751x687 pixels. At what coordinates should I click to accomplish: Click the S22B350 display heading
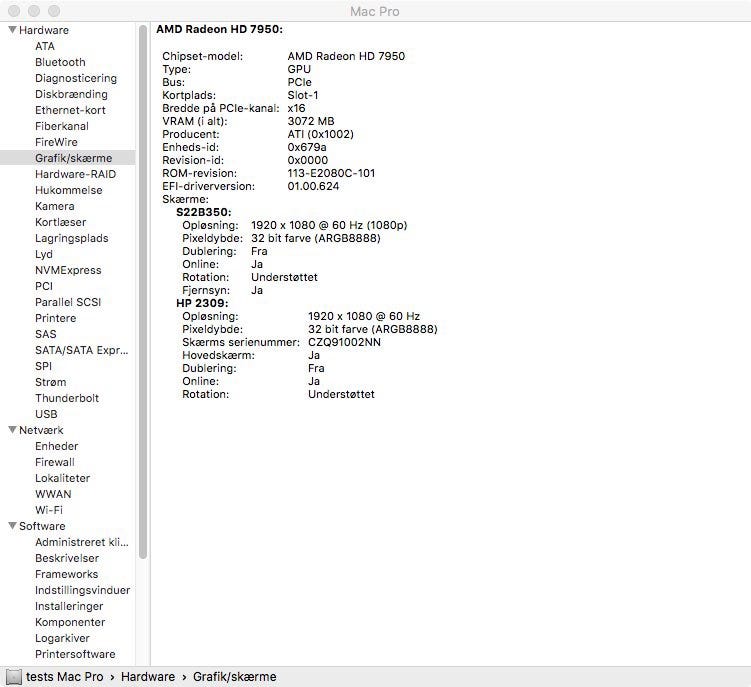(x=204, y=212)
